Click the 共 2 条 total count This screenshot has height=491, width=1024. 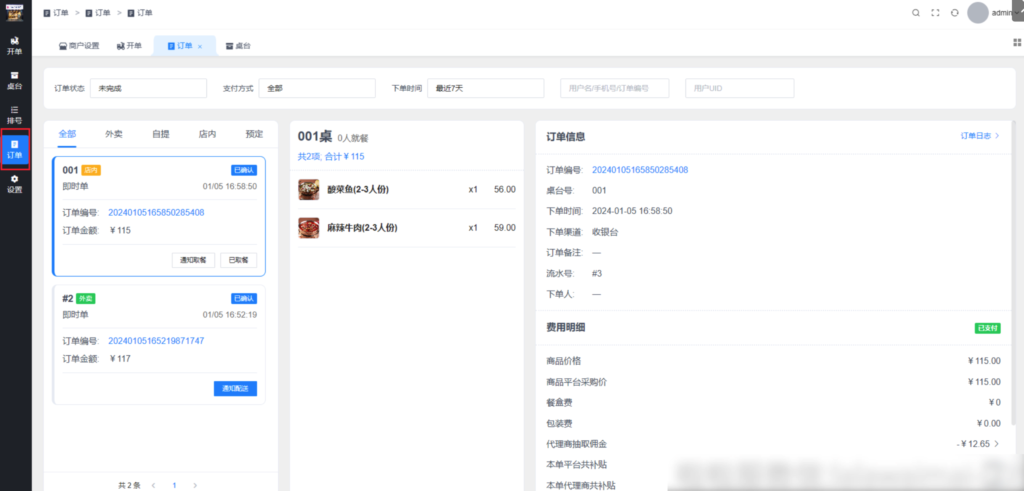(x=129, y=485)
